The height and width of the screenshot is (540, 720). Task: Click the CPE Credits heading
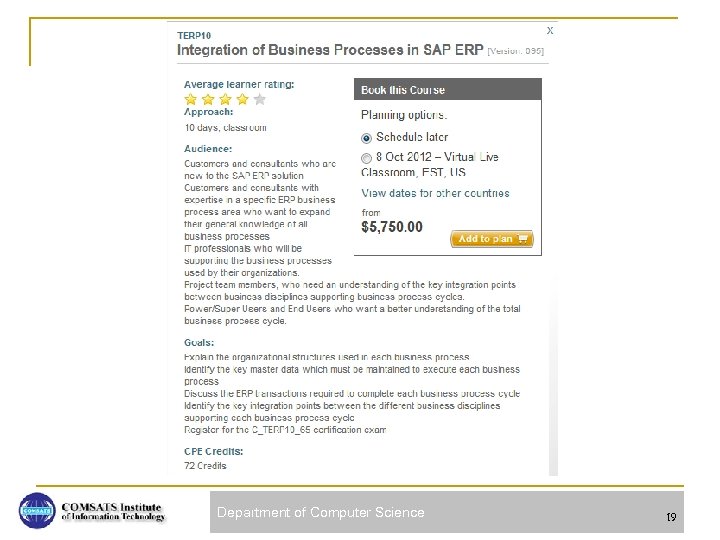point(213,451)
